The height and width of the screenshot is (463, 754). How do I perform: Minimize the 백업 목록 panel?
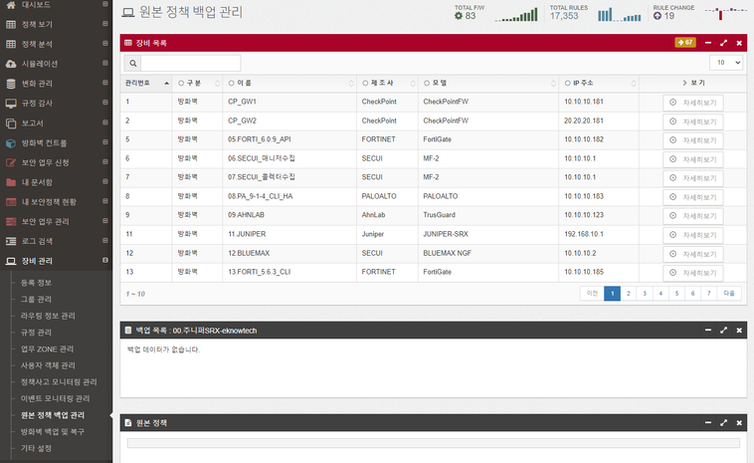(x=708, y=330)
